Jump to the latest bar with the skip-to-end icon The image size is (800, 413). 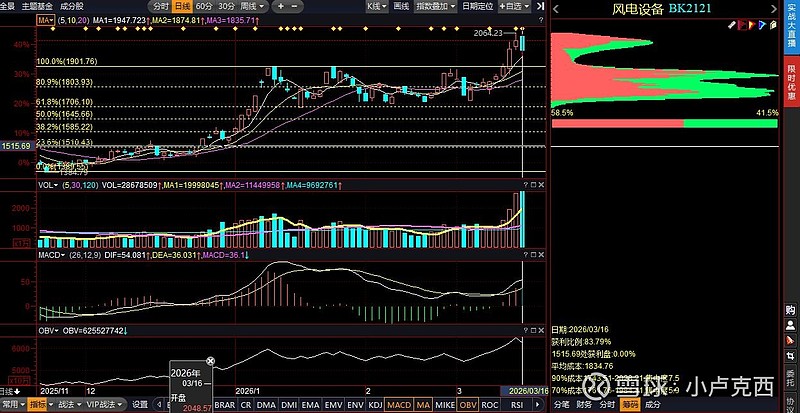(540, 6)
